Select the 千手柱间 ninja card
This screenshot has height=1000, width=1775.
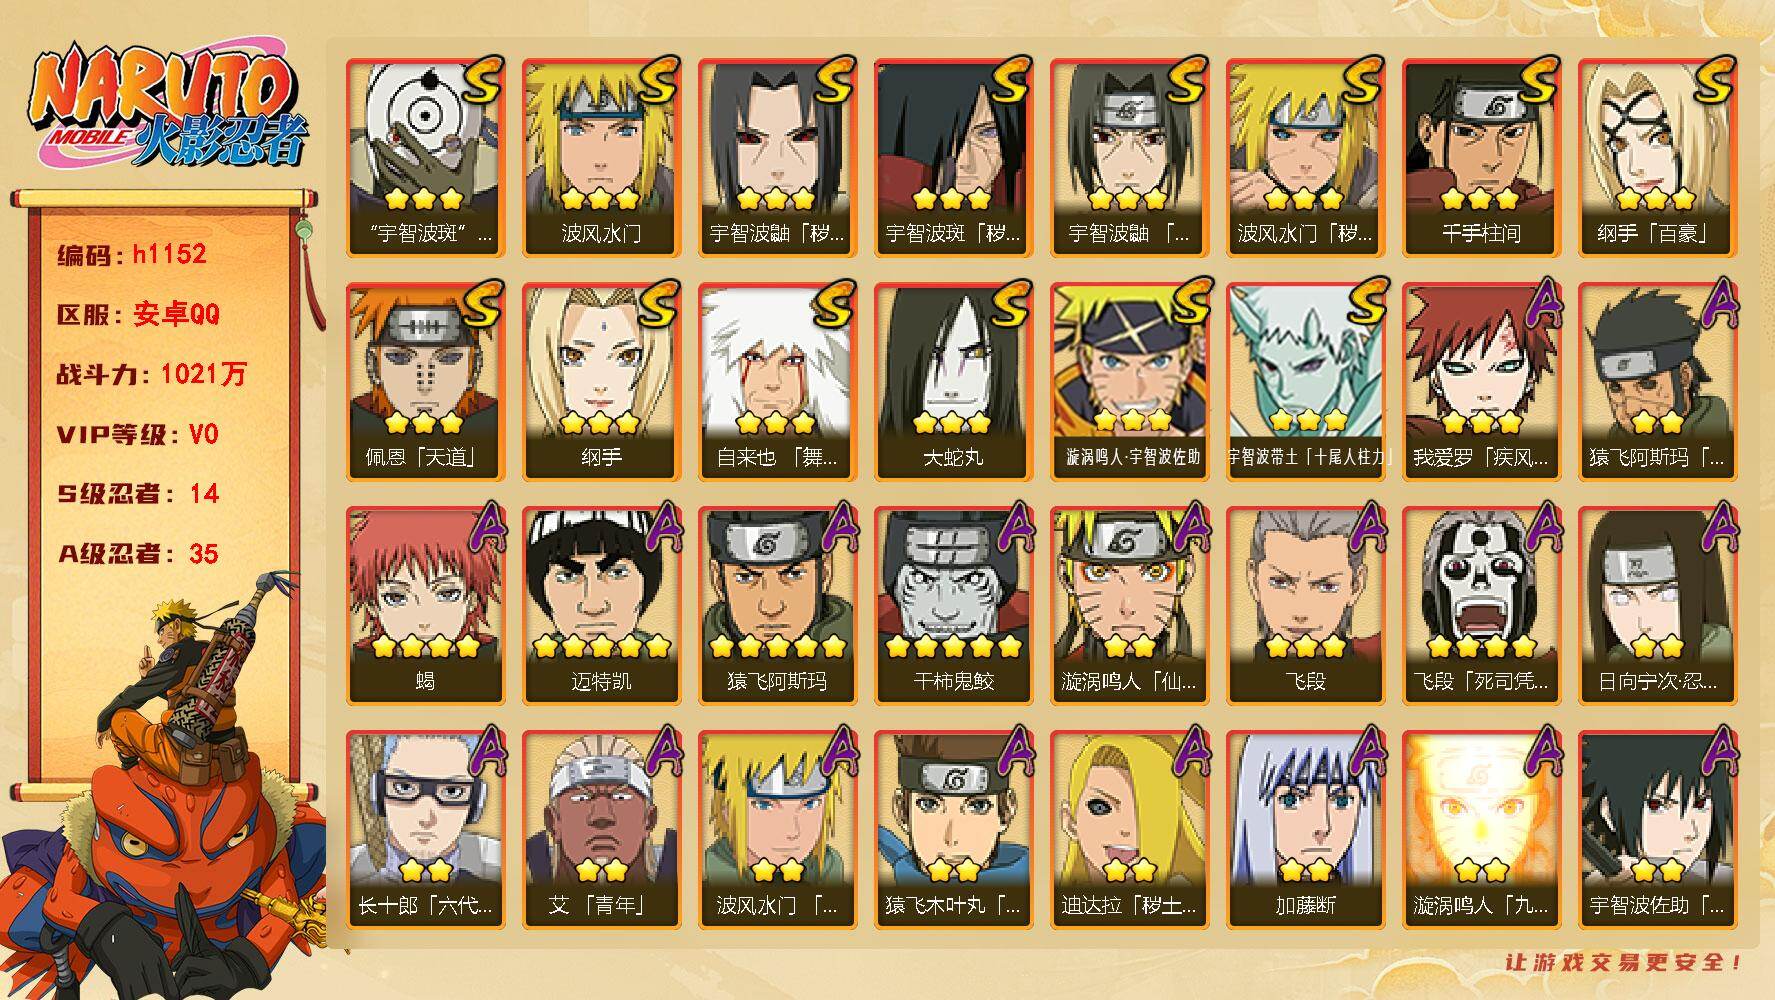(x=1481, y=158)
